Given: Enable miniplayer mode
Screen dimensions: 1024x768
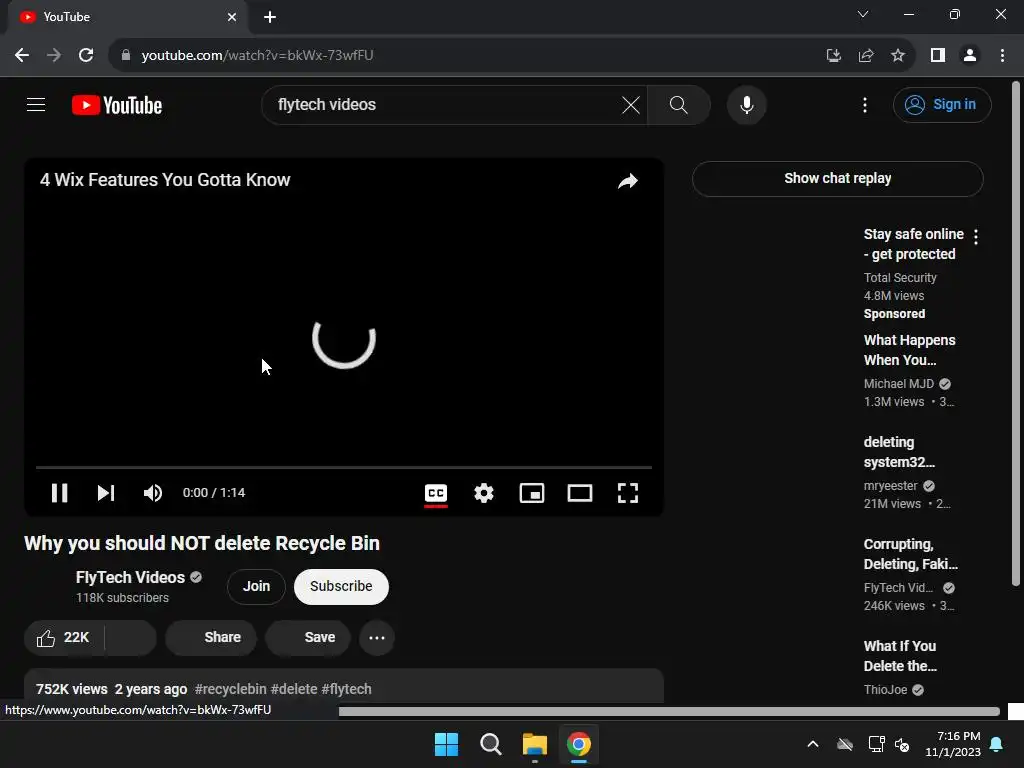Looking at the screenshot, I should (x=532, y=493).
